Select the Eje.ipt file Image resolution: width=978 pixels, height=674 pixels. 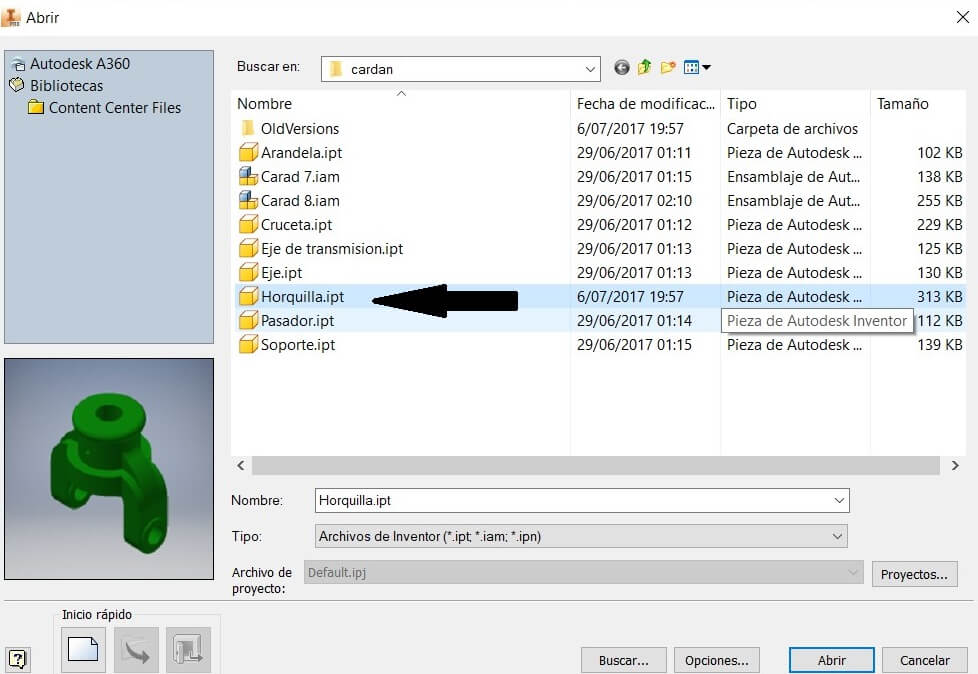coord(271,273)
